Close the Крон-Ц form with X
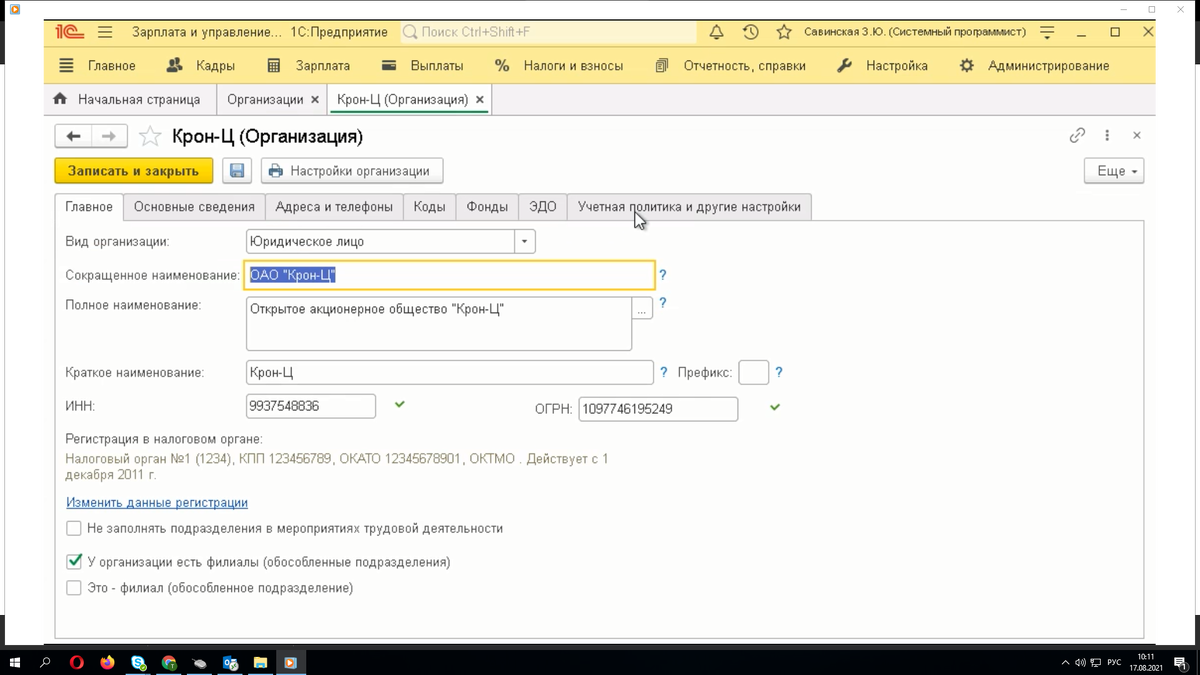 pyautogui.click(x=1137, y=135)
